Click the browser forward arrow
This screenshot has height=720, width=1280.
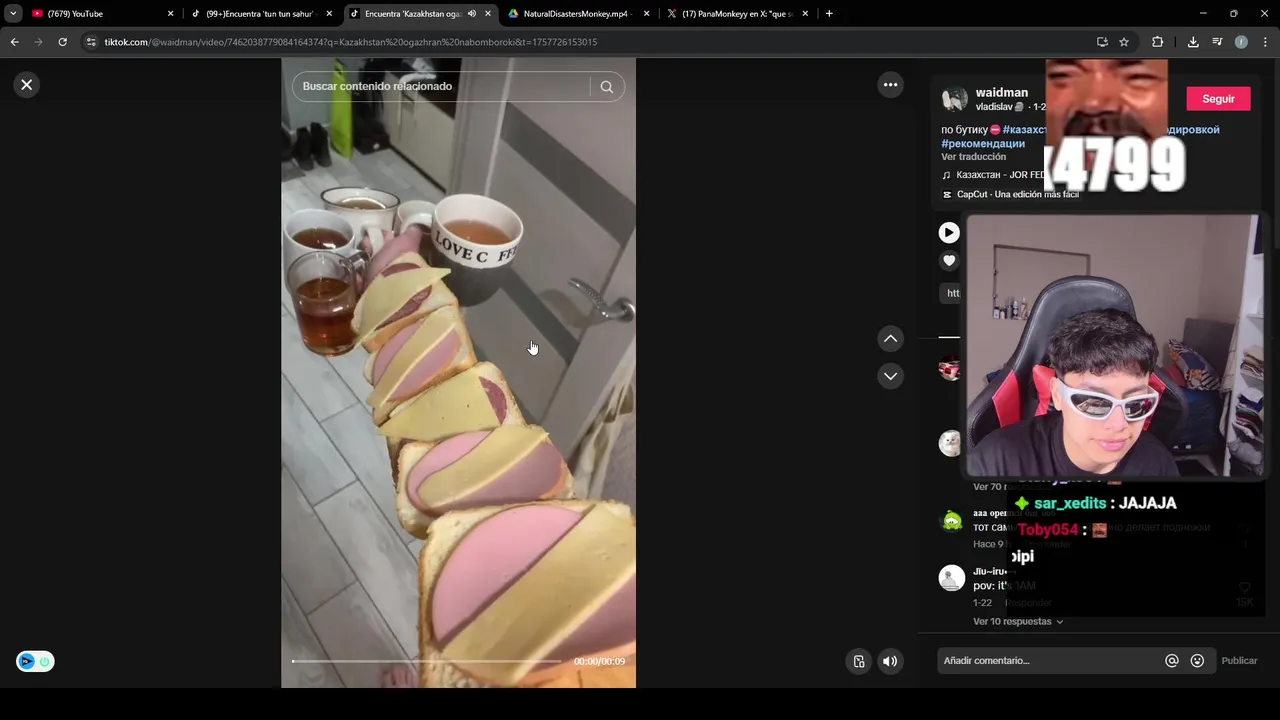pos(38,42)
